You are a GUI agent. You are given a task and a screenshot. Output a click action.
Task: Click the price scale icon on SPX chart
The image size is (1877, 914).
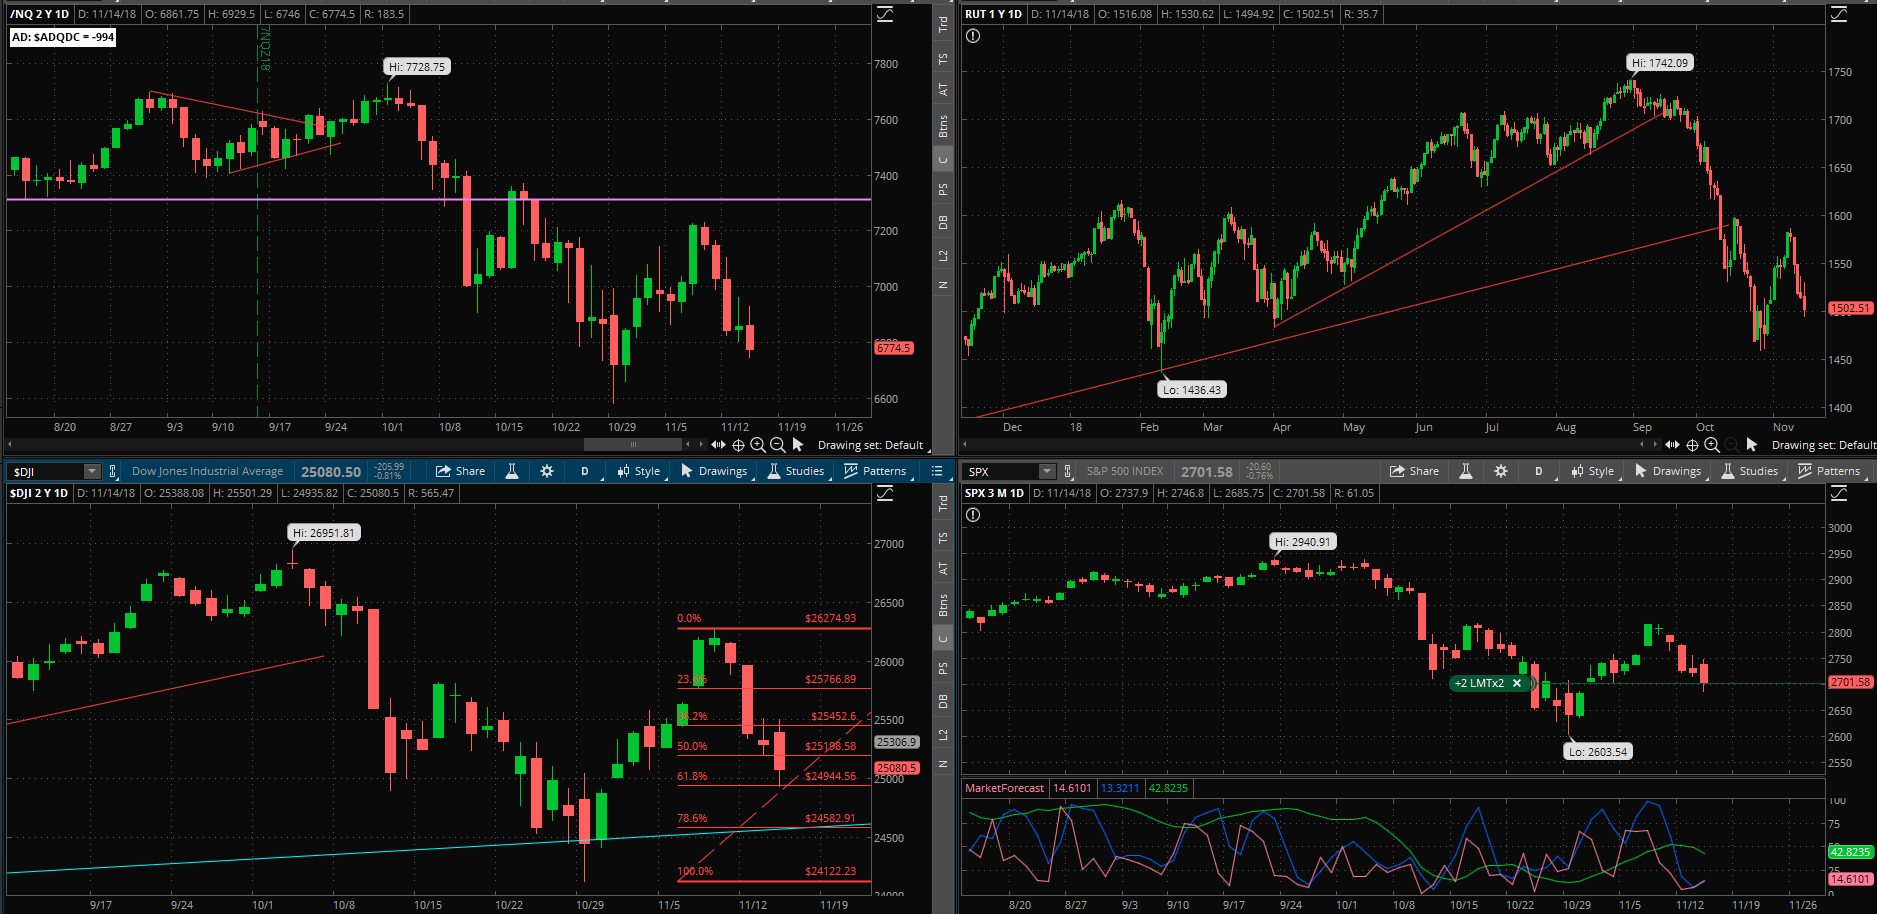click(x=1839, y=493)
